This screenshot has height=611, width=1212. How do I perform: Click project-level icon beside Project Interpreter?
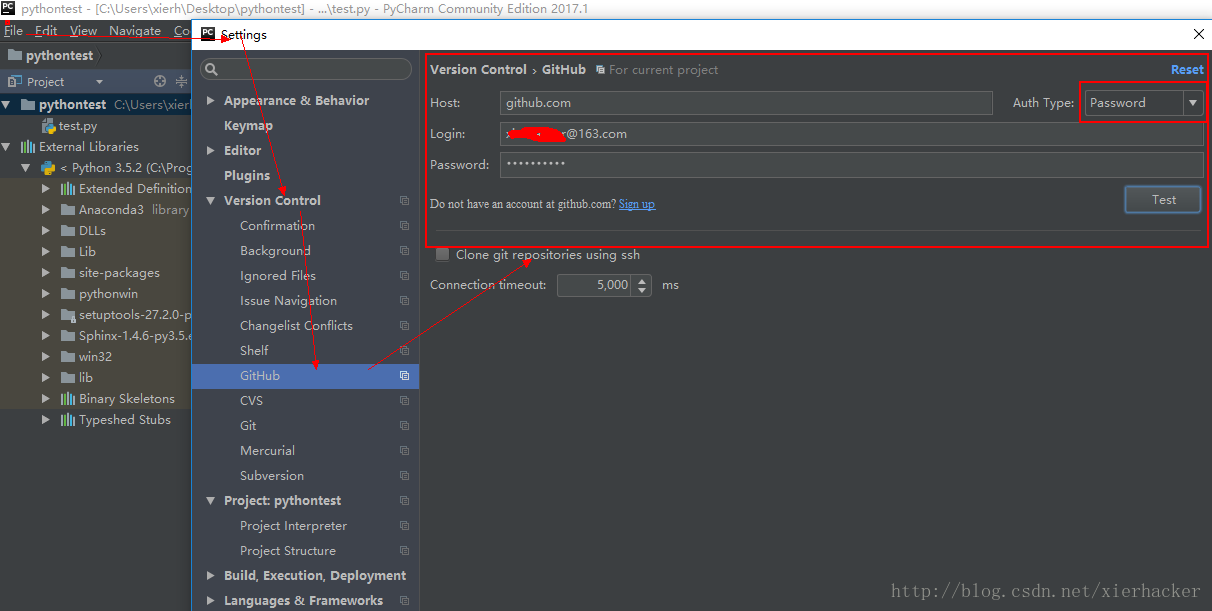pyautogui.click(x=404, y=526)
